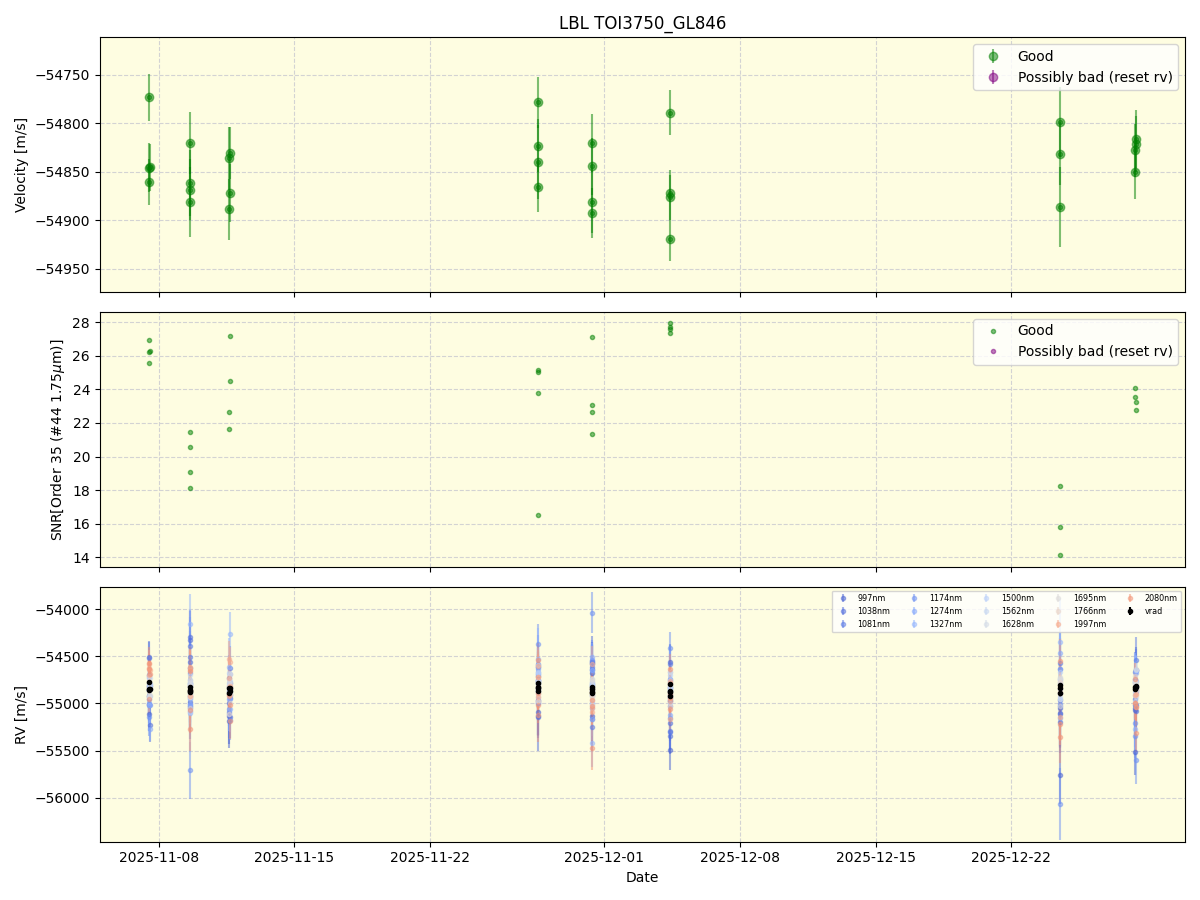Screen dimensions: 1200x900
Task: Click the lowest SNR point near 14
Action: click(1060, 555)
